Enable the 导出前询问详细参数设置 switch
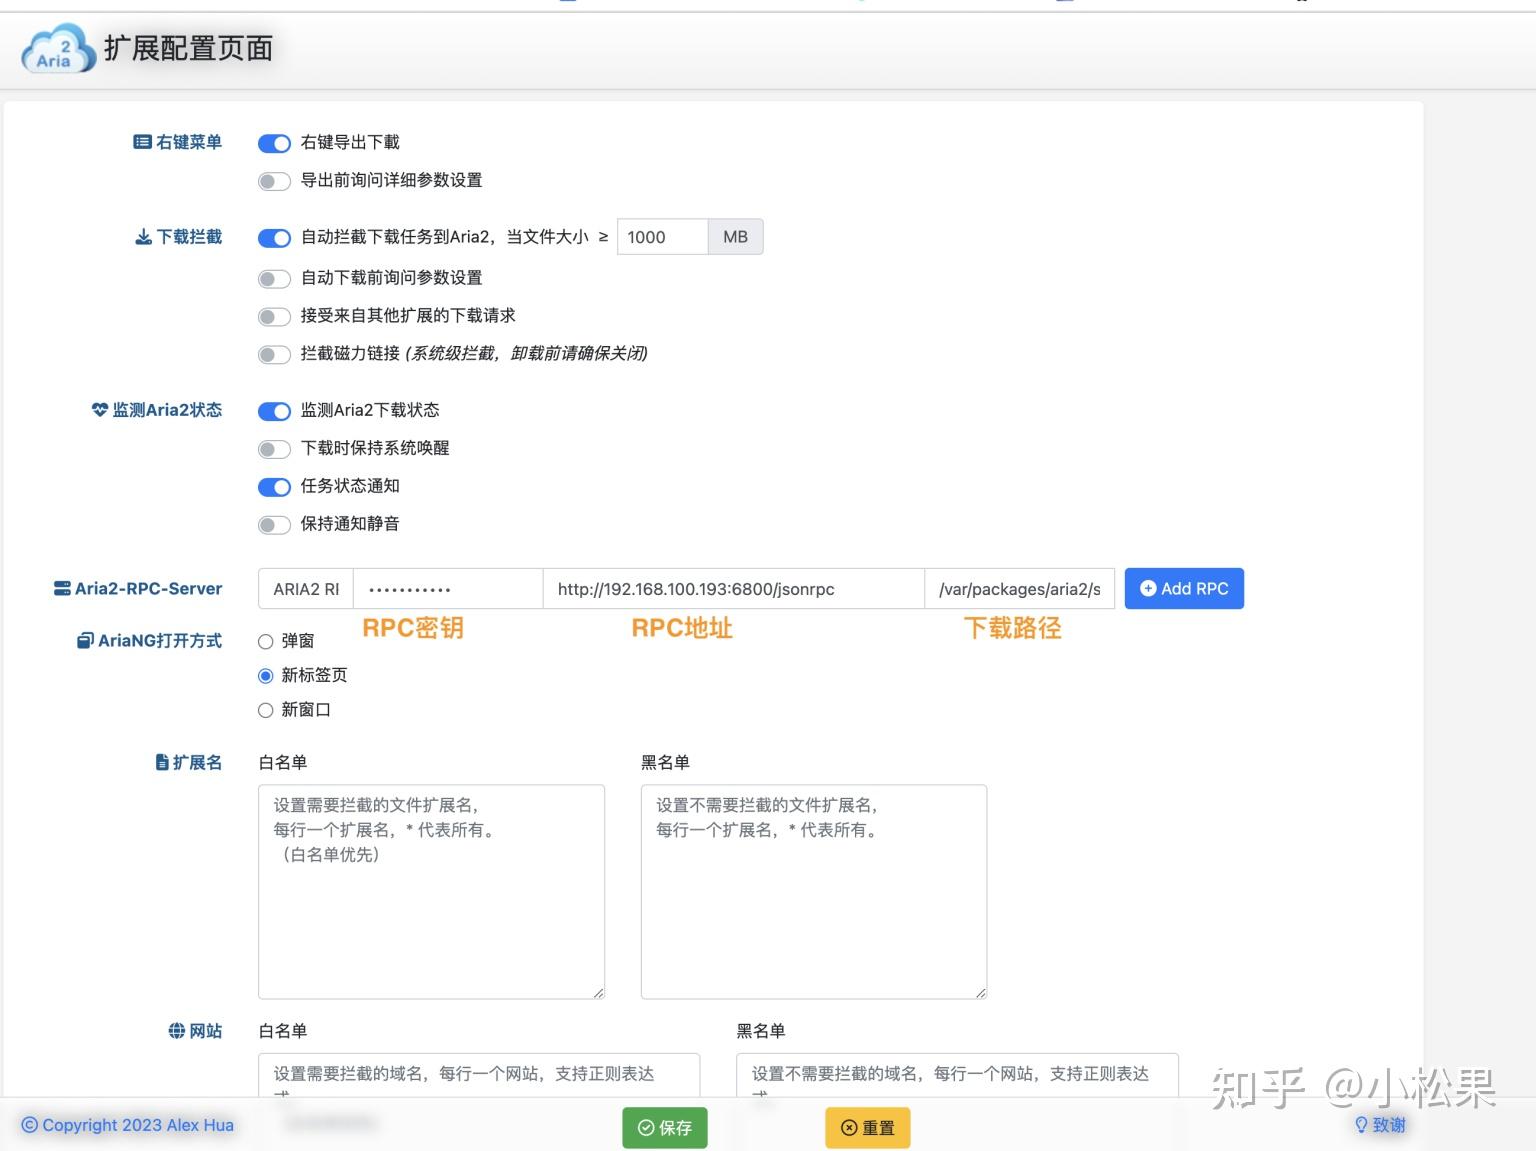 [274, 181]
